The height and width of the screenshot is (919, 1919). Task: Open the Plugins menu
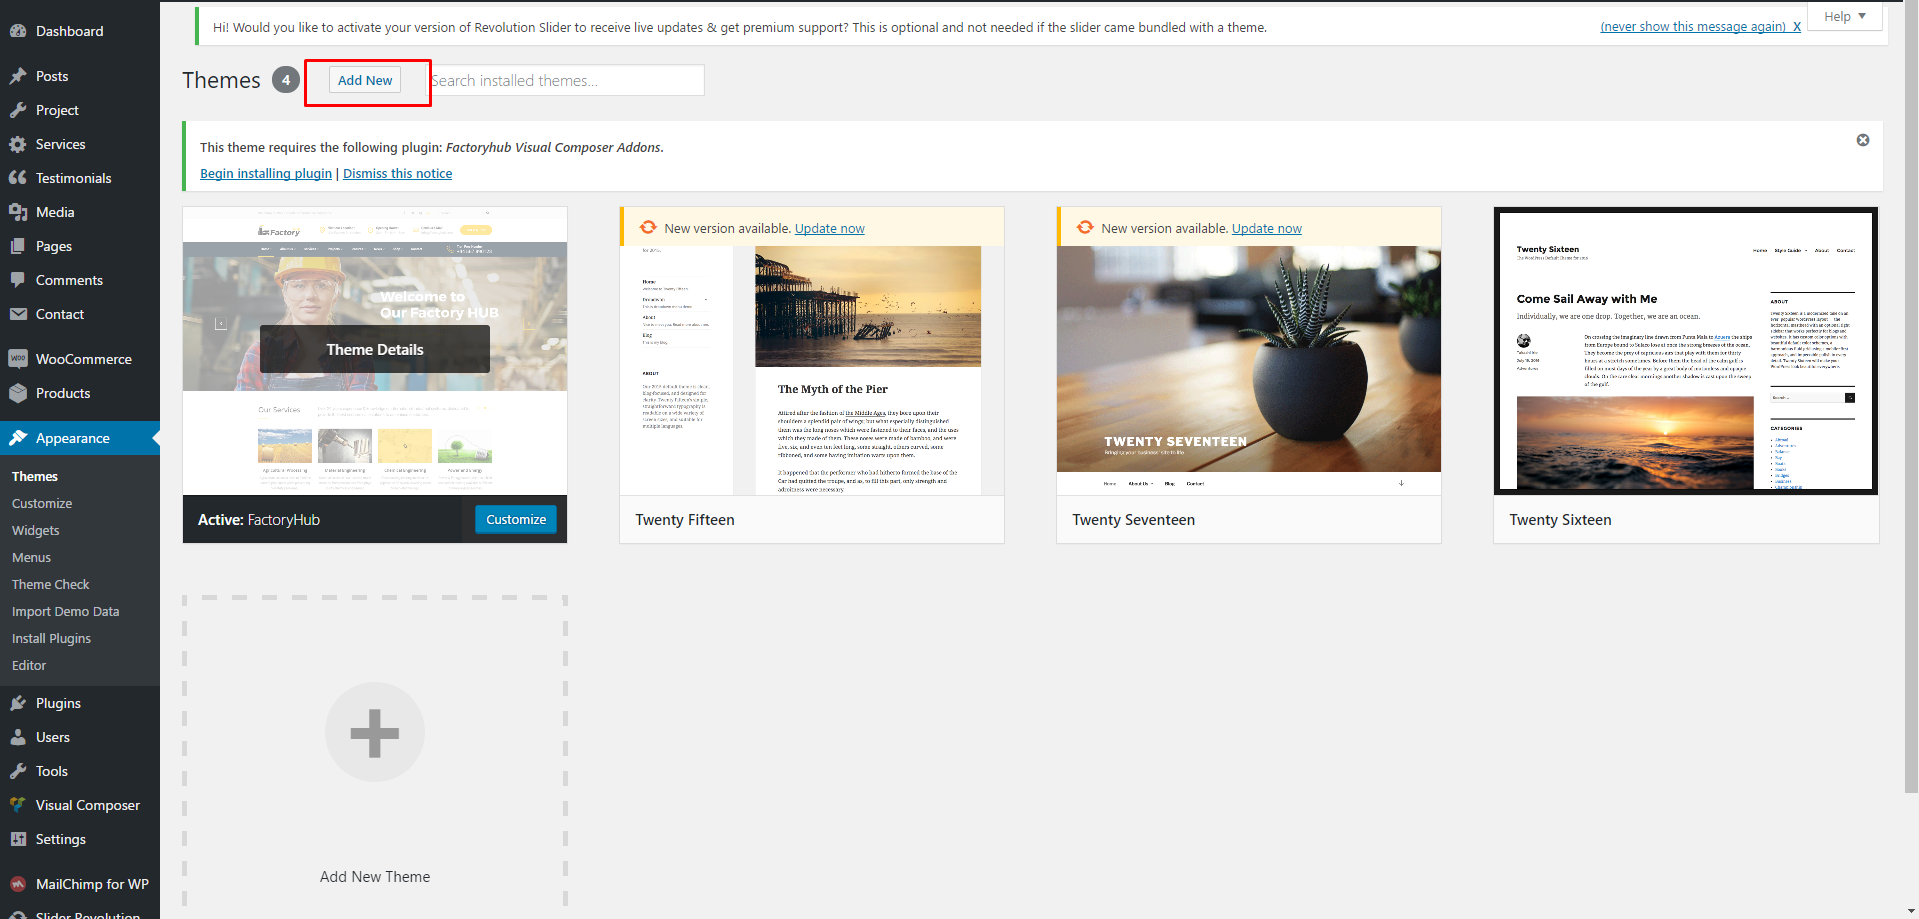click(x=80, y=703)
